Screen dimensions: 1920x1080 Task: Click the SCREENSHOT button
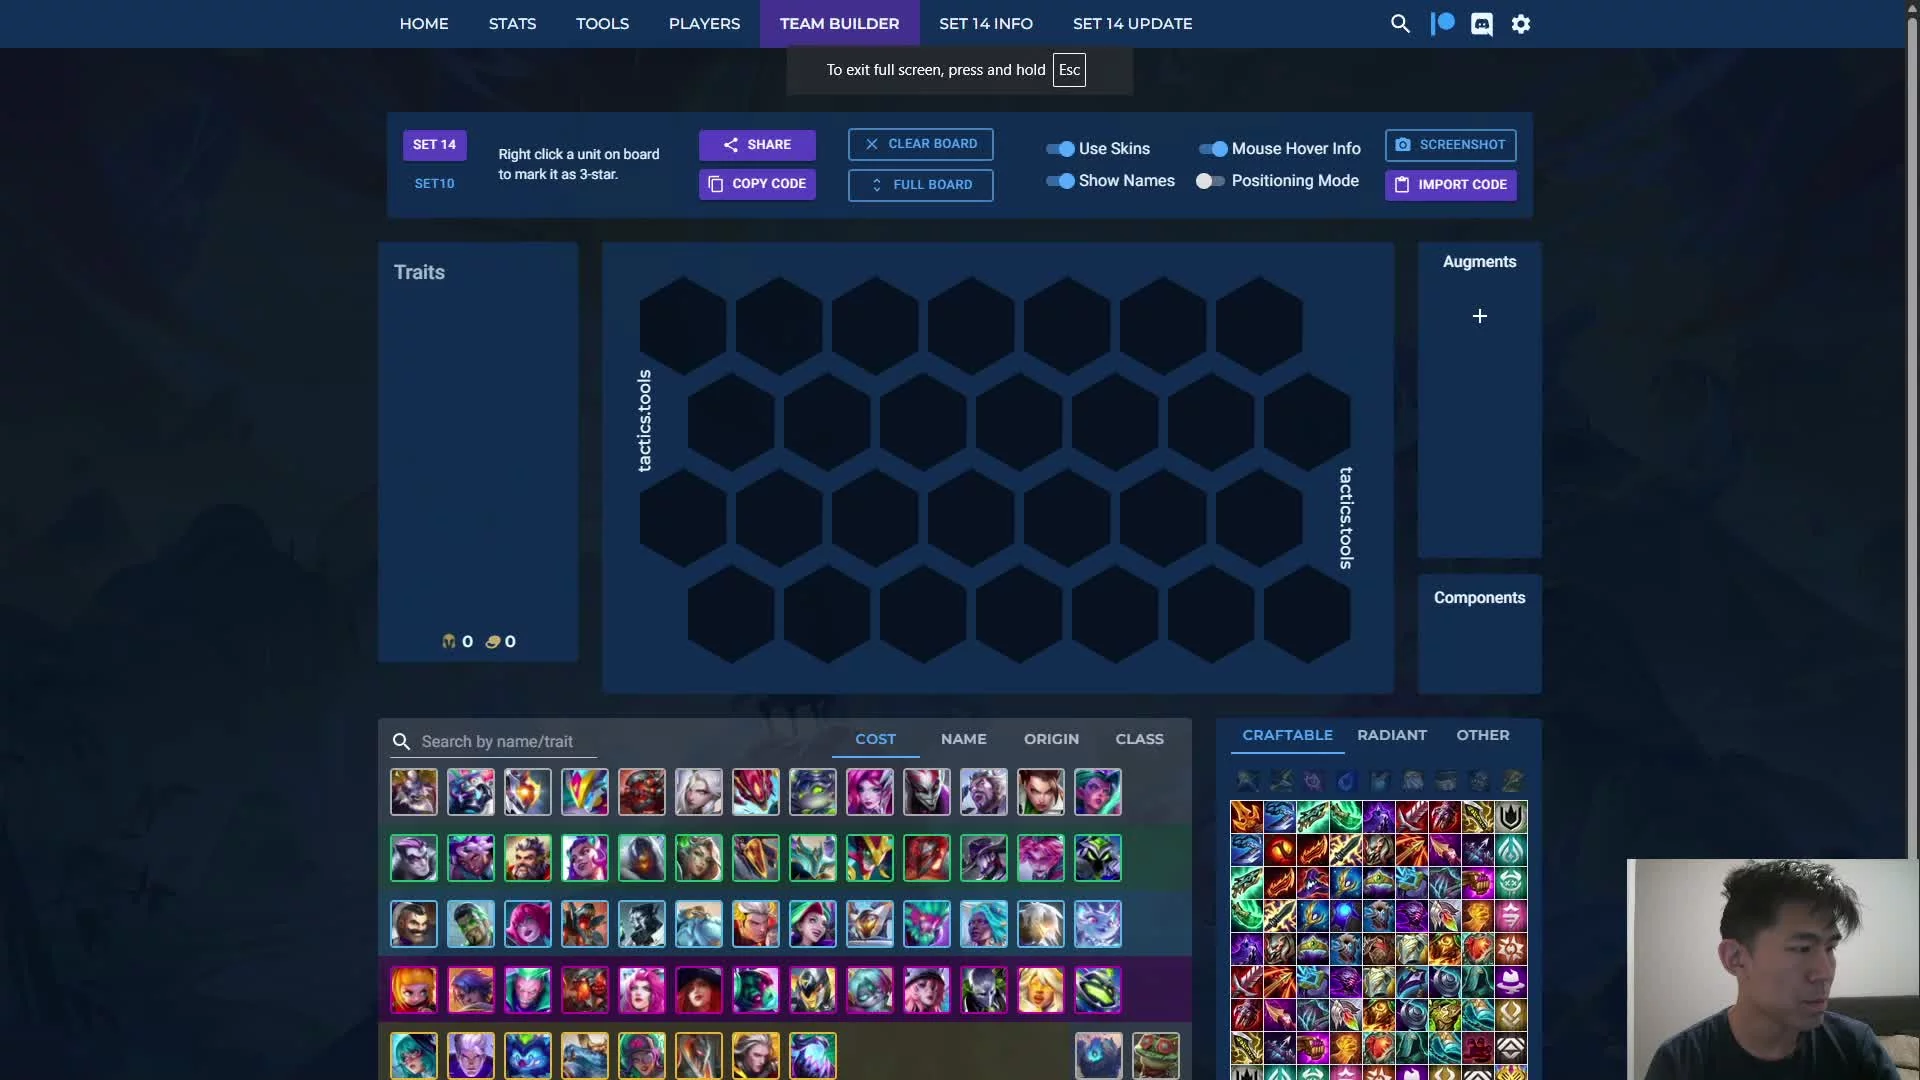coord(1451,145)
